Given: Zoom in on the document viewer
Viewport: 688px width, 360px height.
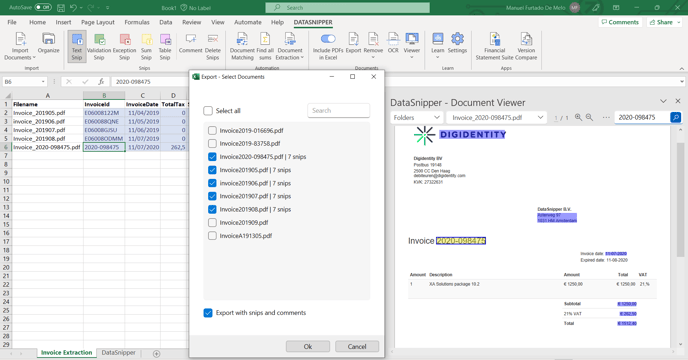Looking at the screenshot, I should click(578, 117).
